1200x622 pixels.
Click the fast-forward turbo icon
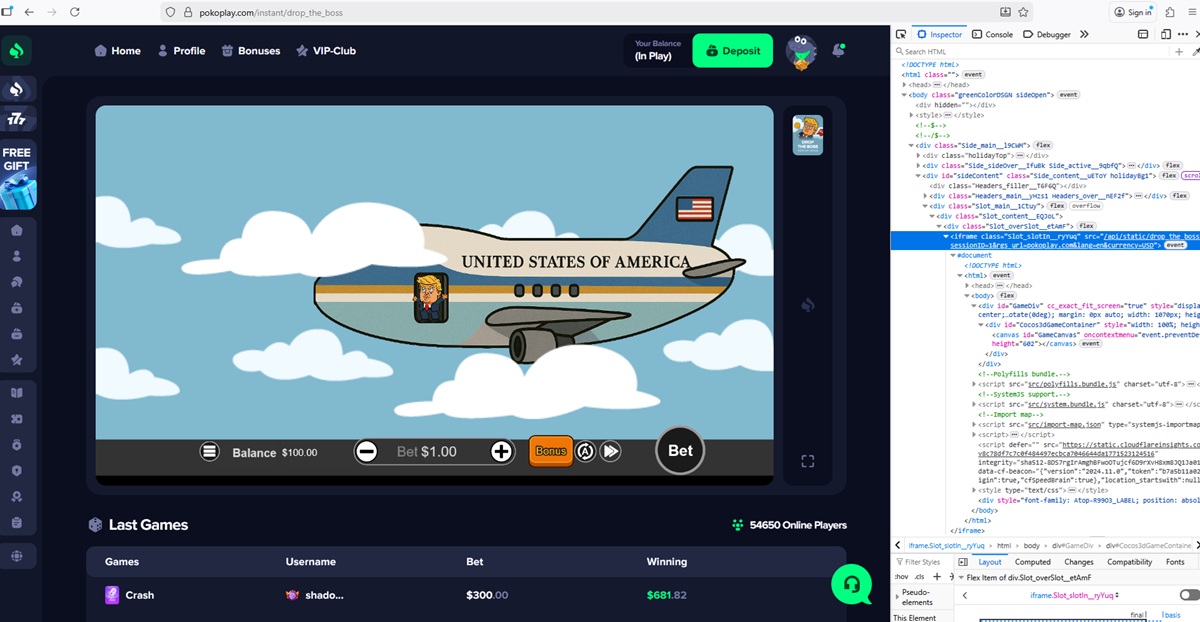click(x=610, y=452)
